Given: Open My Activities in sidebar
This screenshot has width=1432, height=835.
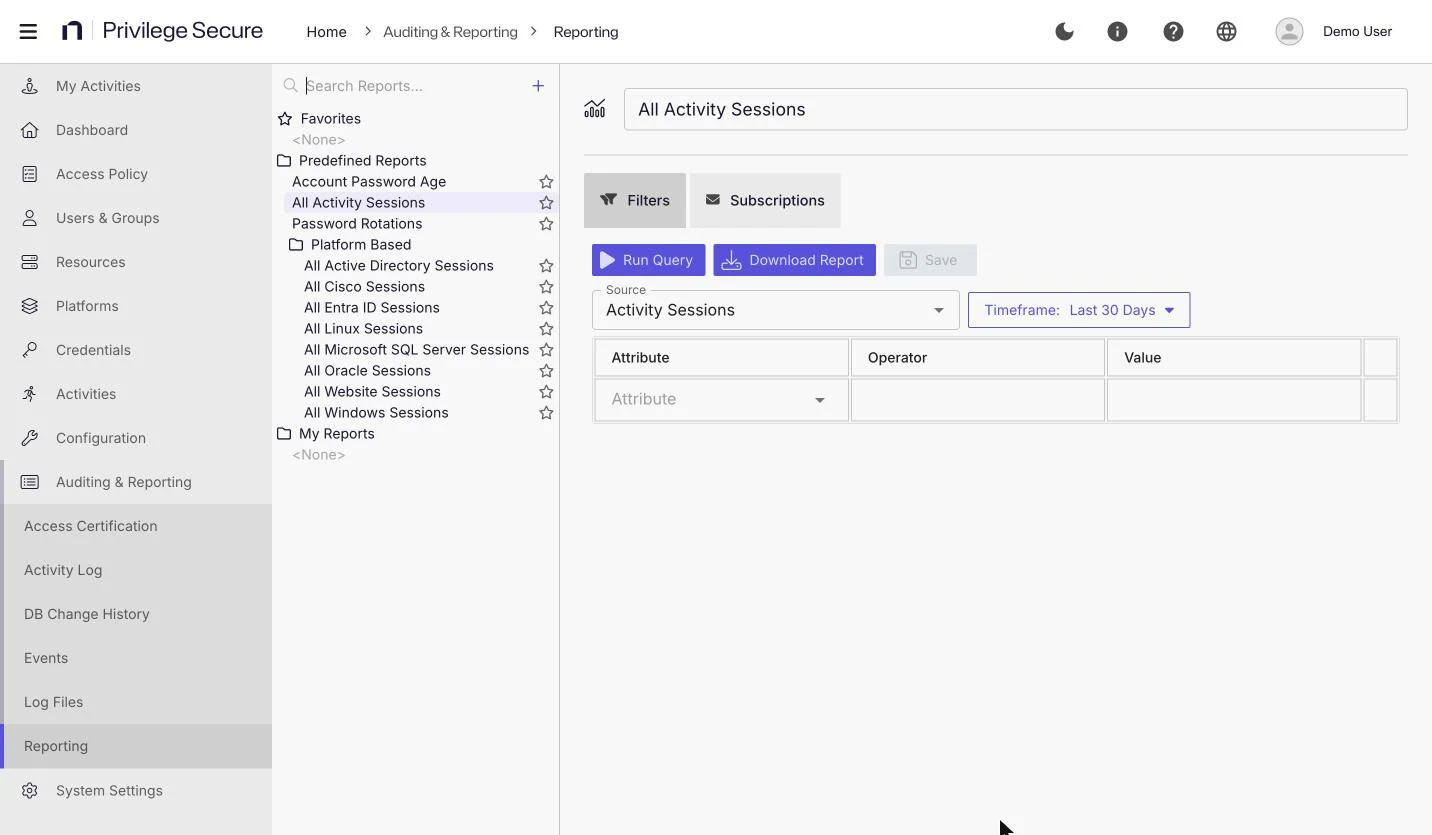Looking at the screenshot, I should pos(136,86).
